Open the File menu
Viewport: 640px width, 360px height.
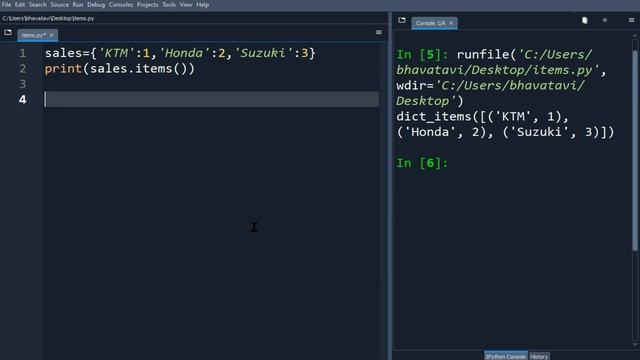click(6, 5)
